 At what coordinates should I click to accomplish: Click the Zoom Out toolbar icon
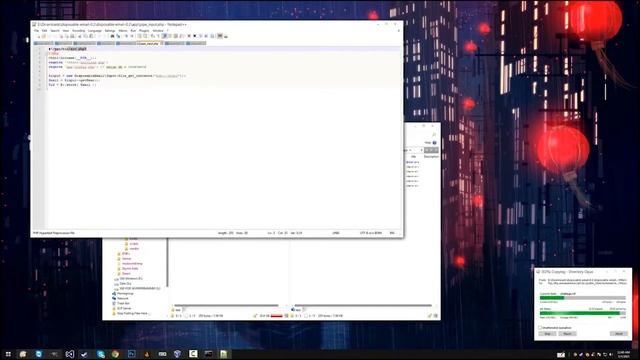[132, 36]
